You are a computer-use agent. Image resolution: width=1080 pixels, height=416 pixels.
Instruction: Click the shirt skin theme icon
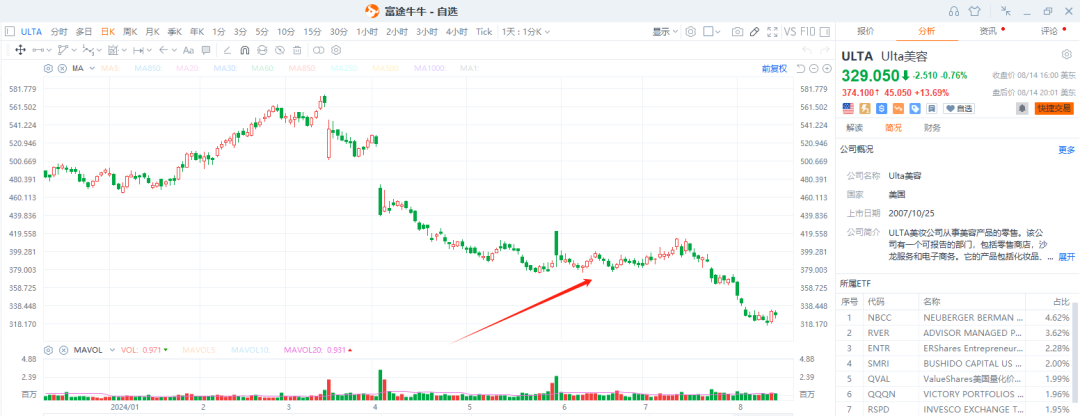coord(975,11)
